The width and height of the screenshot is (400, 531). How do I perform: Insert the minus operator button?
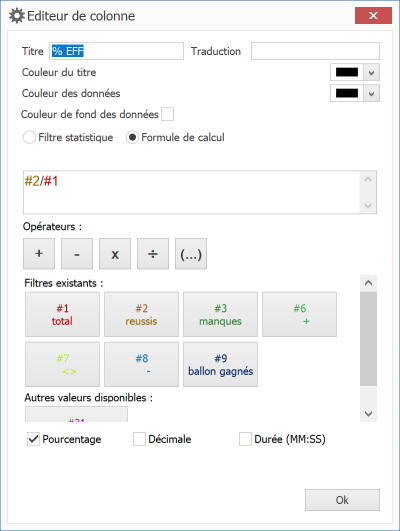(x=77, y=254)
